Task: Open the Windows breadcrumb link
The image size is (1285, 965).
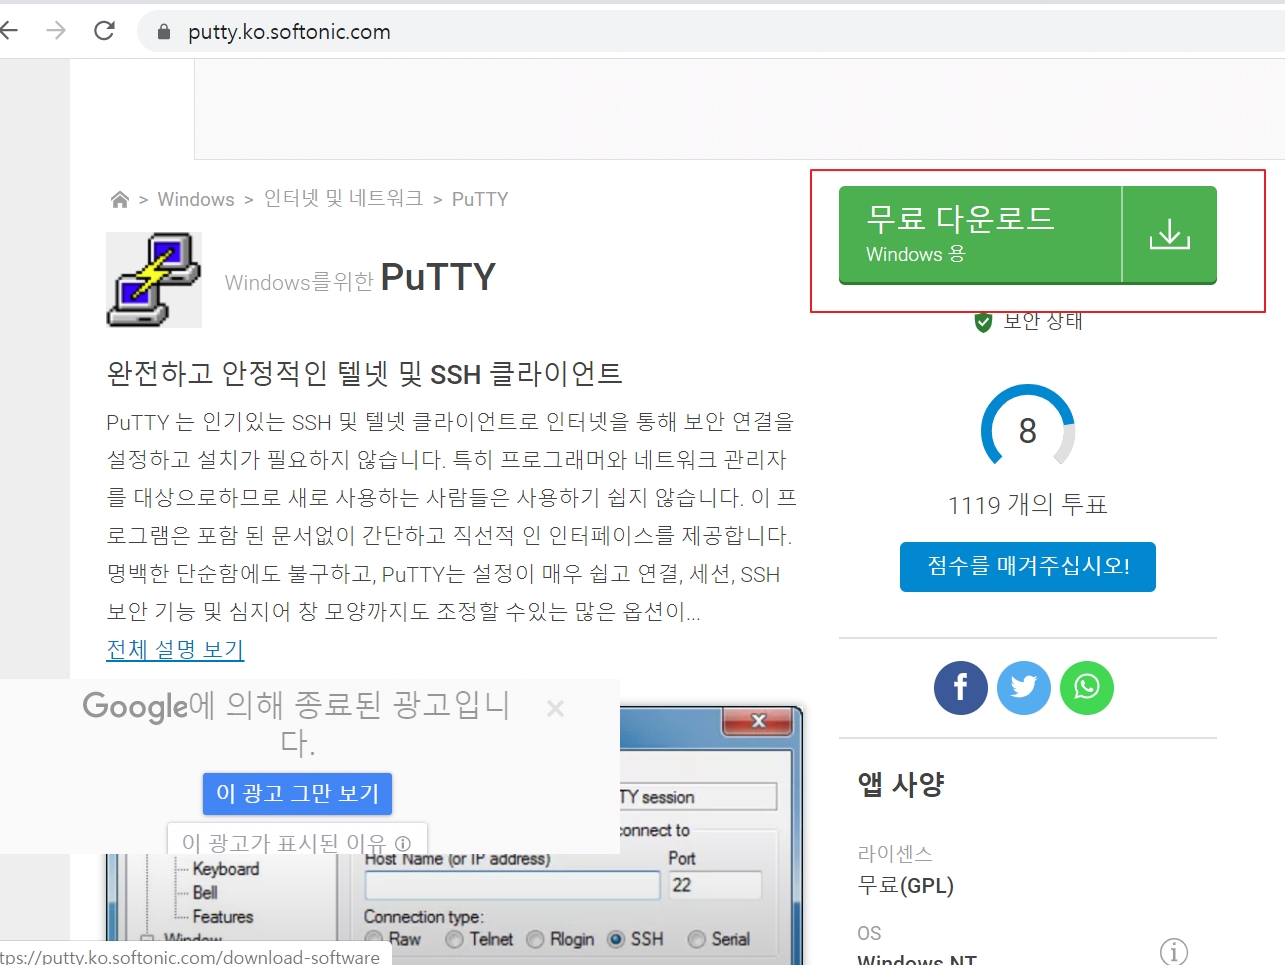Action: coord(196,199)
